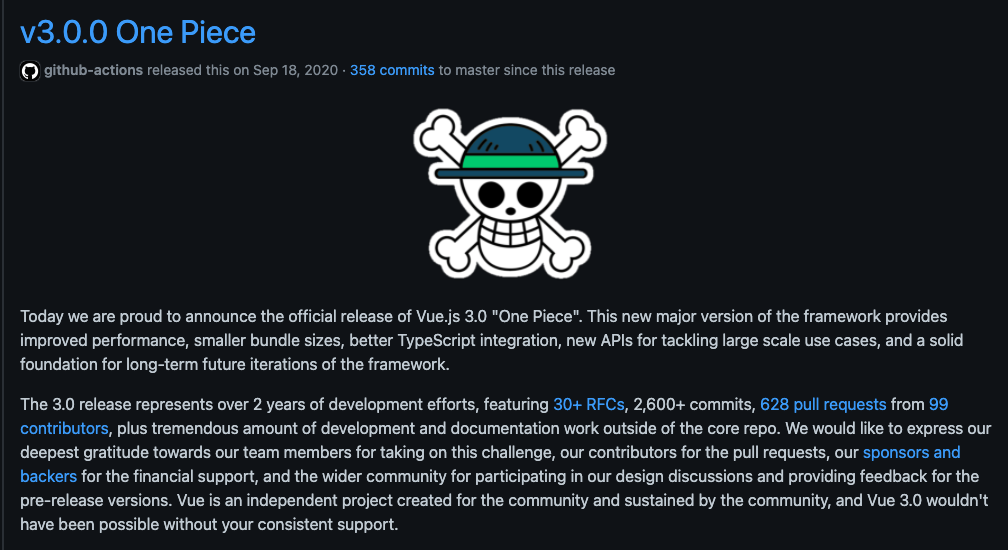Open the 30+ RFCs link
The image size is (1008, 550).
(x=589, y=405)
